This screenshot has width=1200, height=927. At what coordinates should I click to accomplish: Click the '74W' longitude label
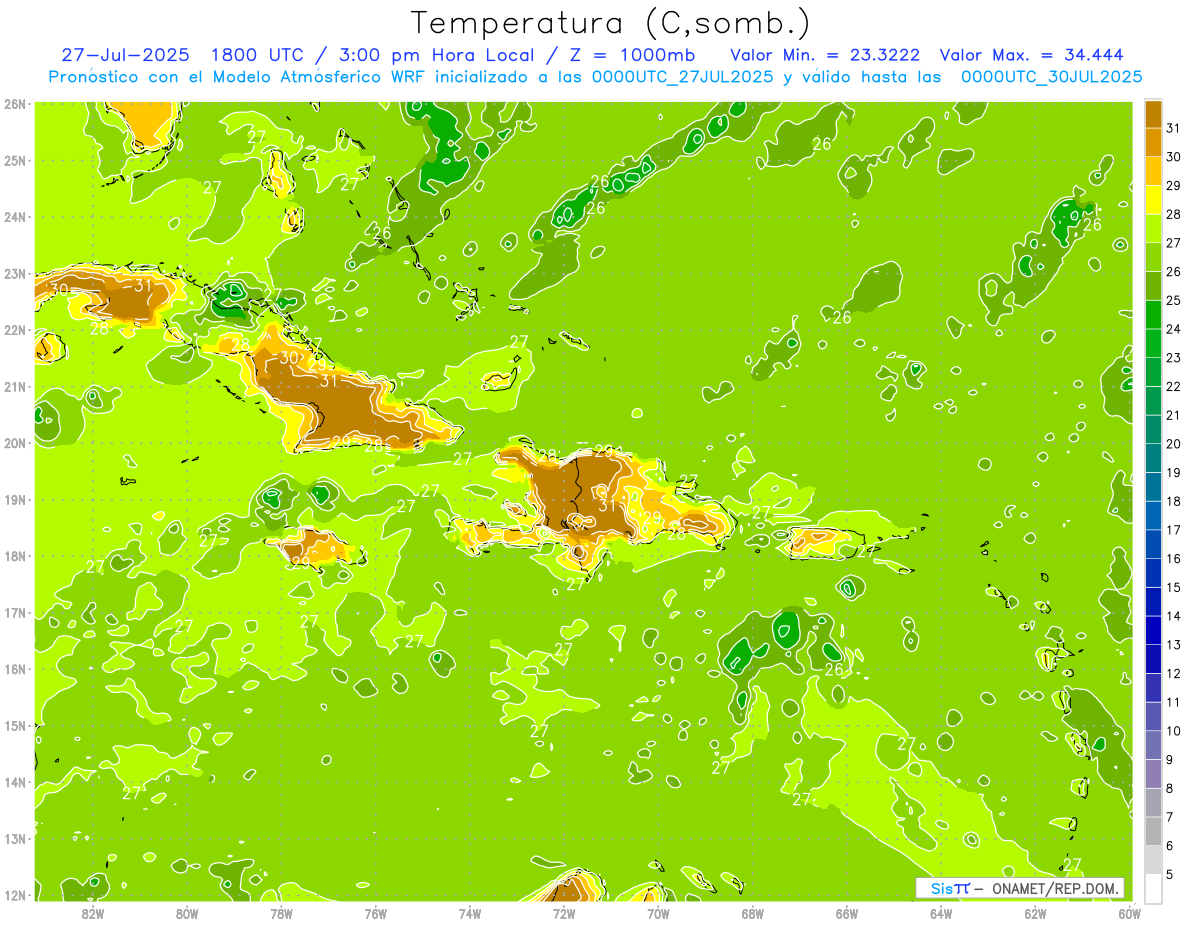[470, 913]
